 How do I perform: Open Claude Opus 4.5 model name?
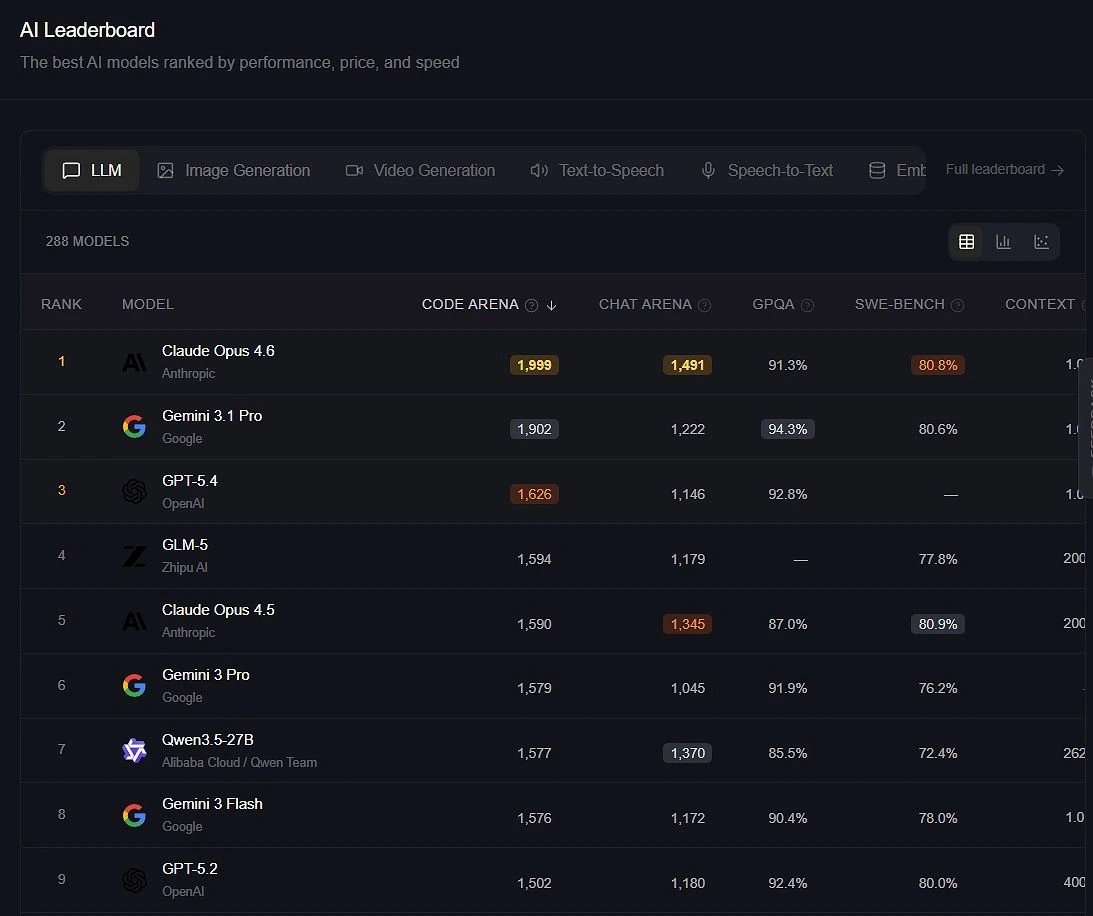coord(218,609)
